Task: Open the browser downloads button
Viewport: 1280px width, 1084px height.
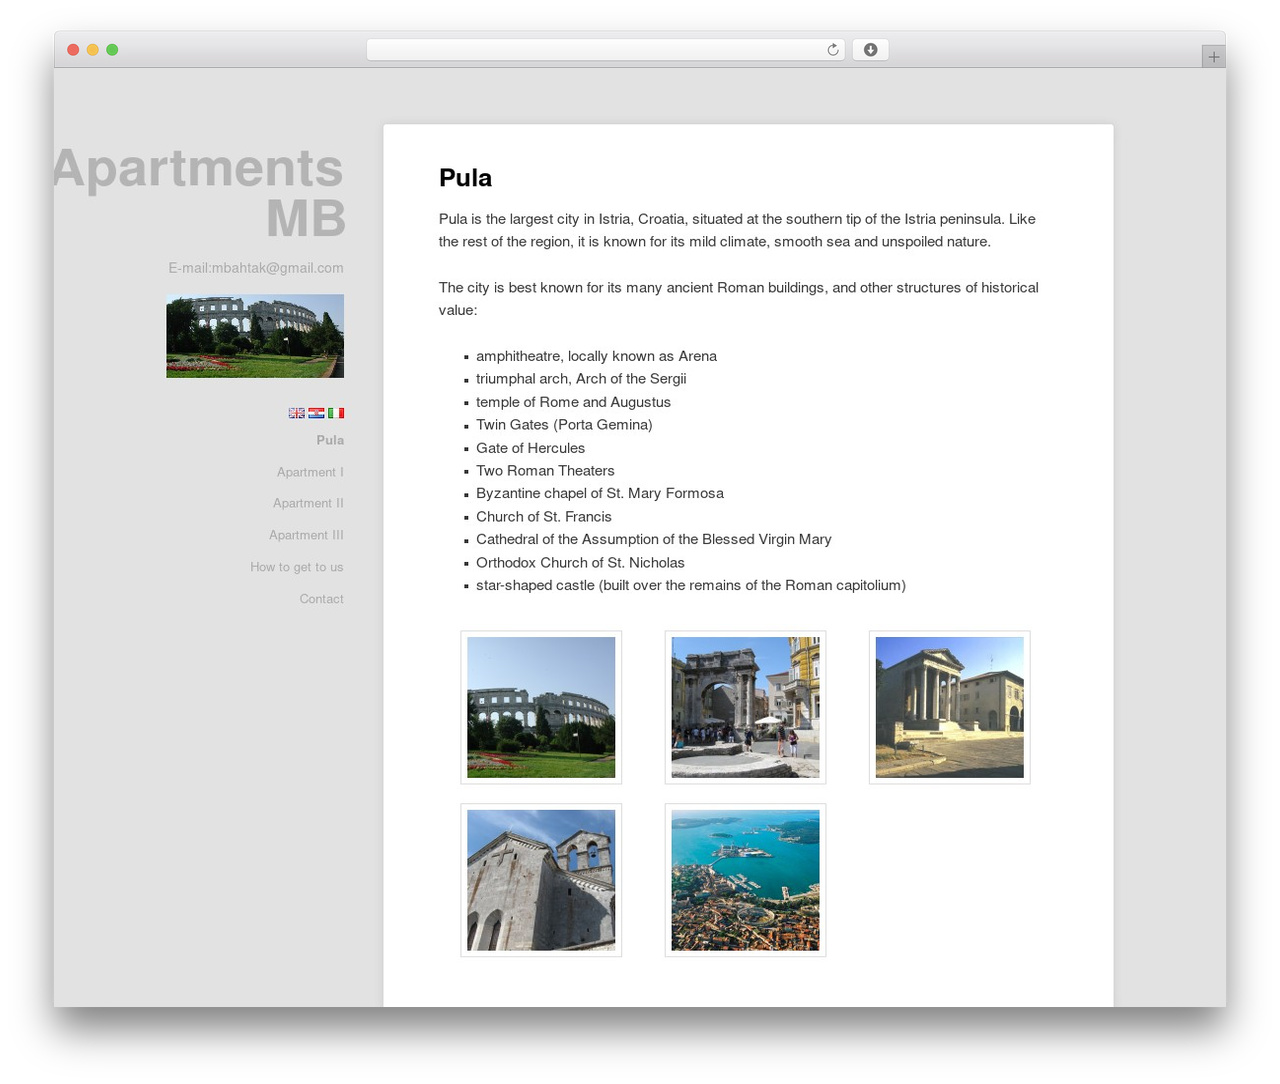Action: click(870, 50)
